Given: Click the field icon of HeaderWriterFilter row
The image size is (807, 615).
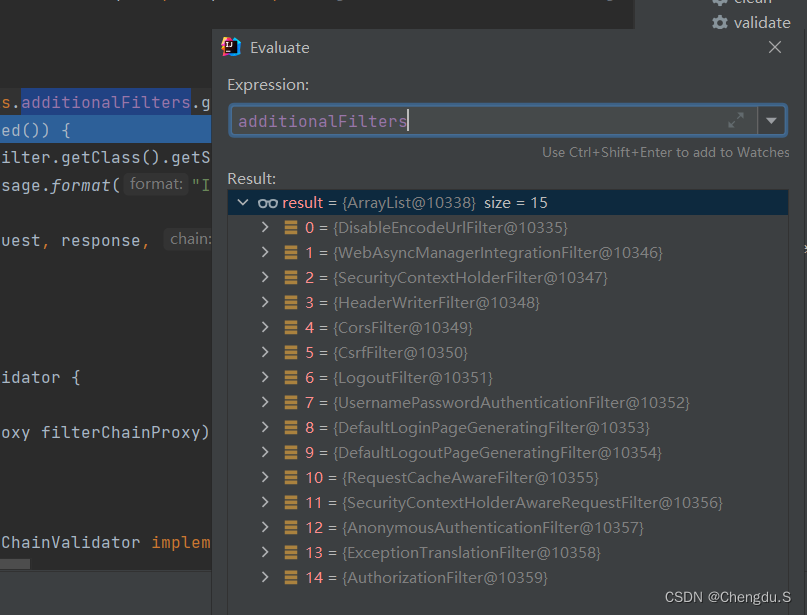Looking at the screenshot, I should (x=291, y=303).
